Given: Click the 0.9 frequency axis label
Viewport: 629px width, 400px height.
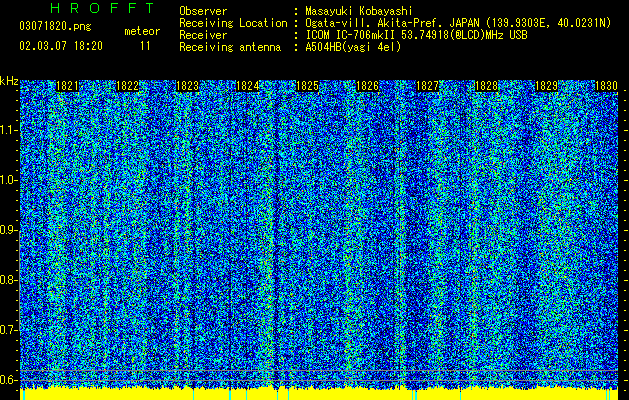Looking at the screenshot, I should (x=7, y=230).
